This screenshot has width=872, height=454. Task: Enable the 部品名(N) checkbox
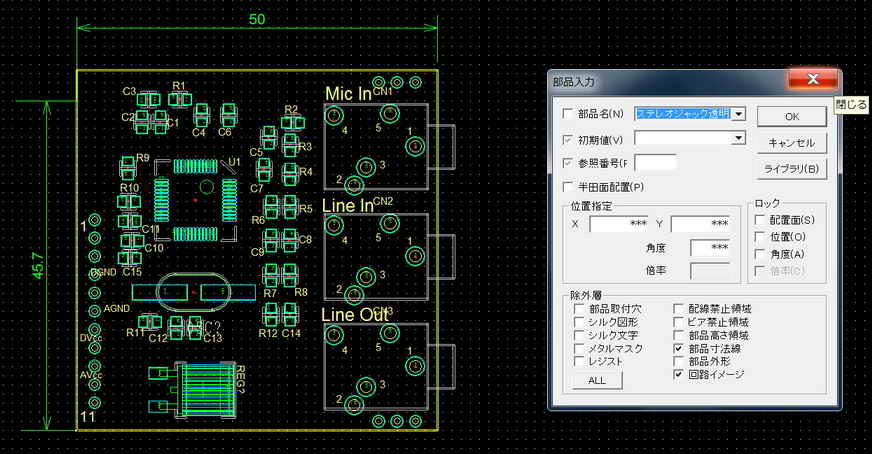(x=569, y=114)
